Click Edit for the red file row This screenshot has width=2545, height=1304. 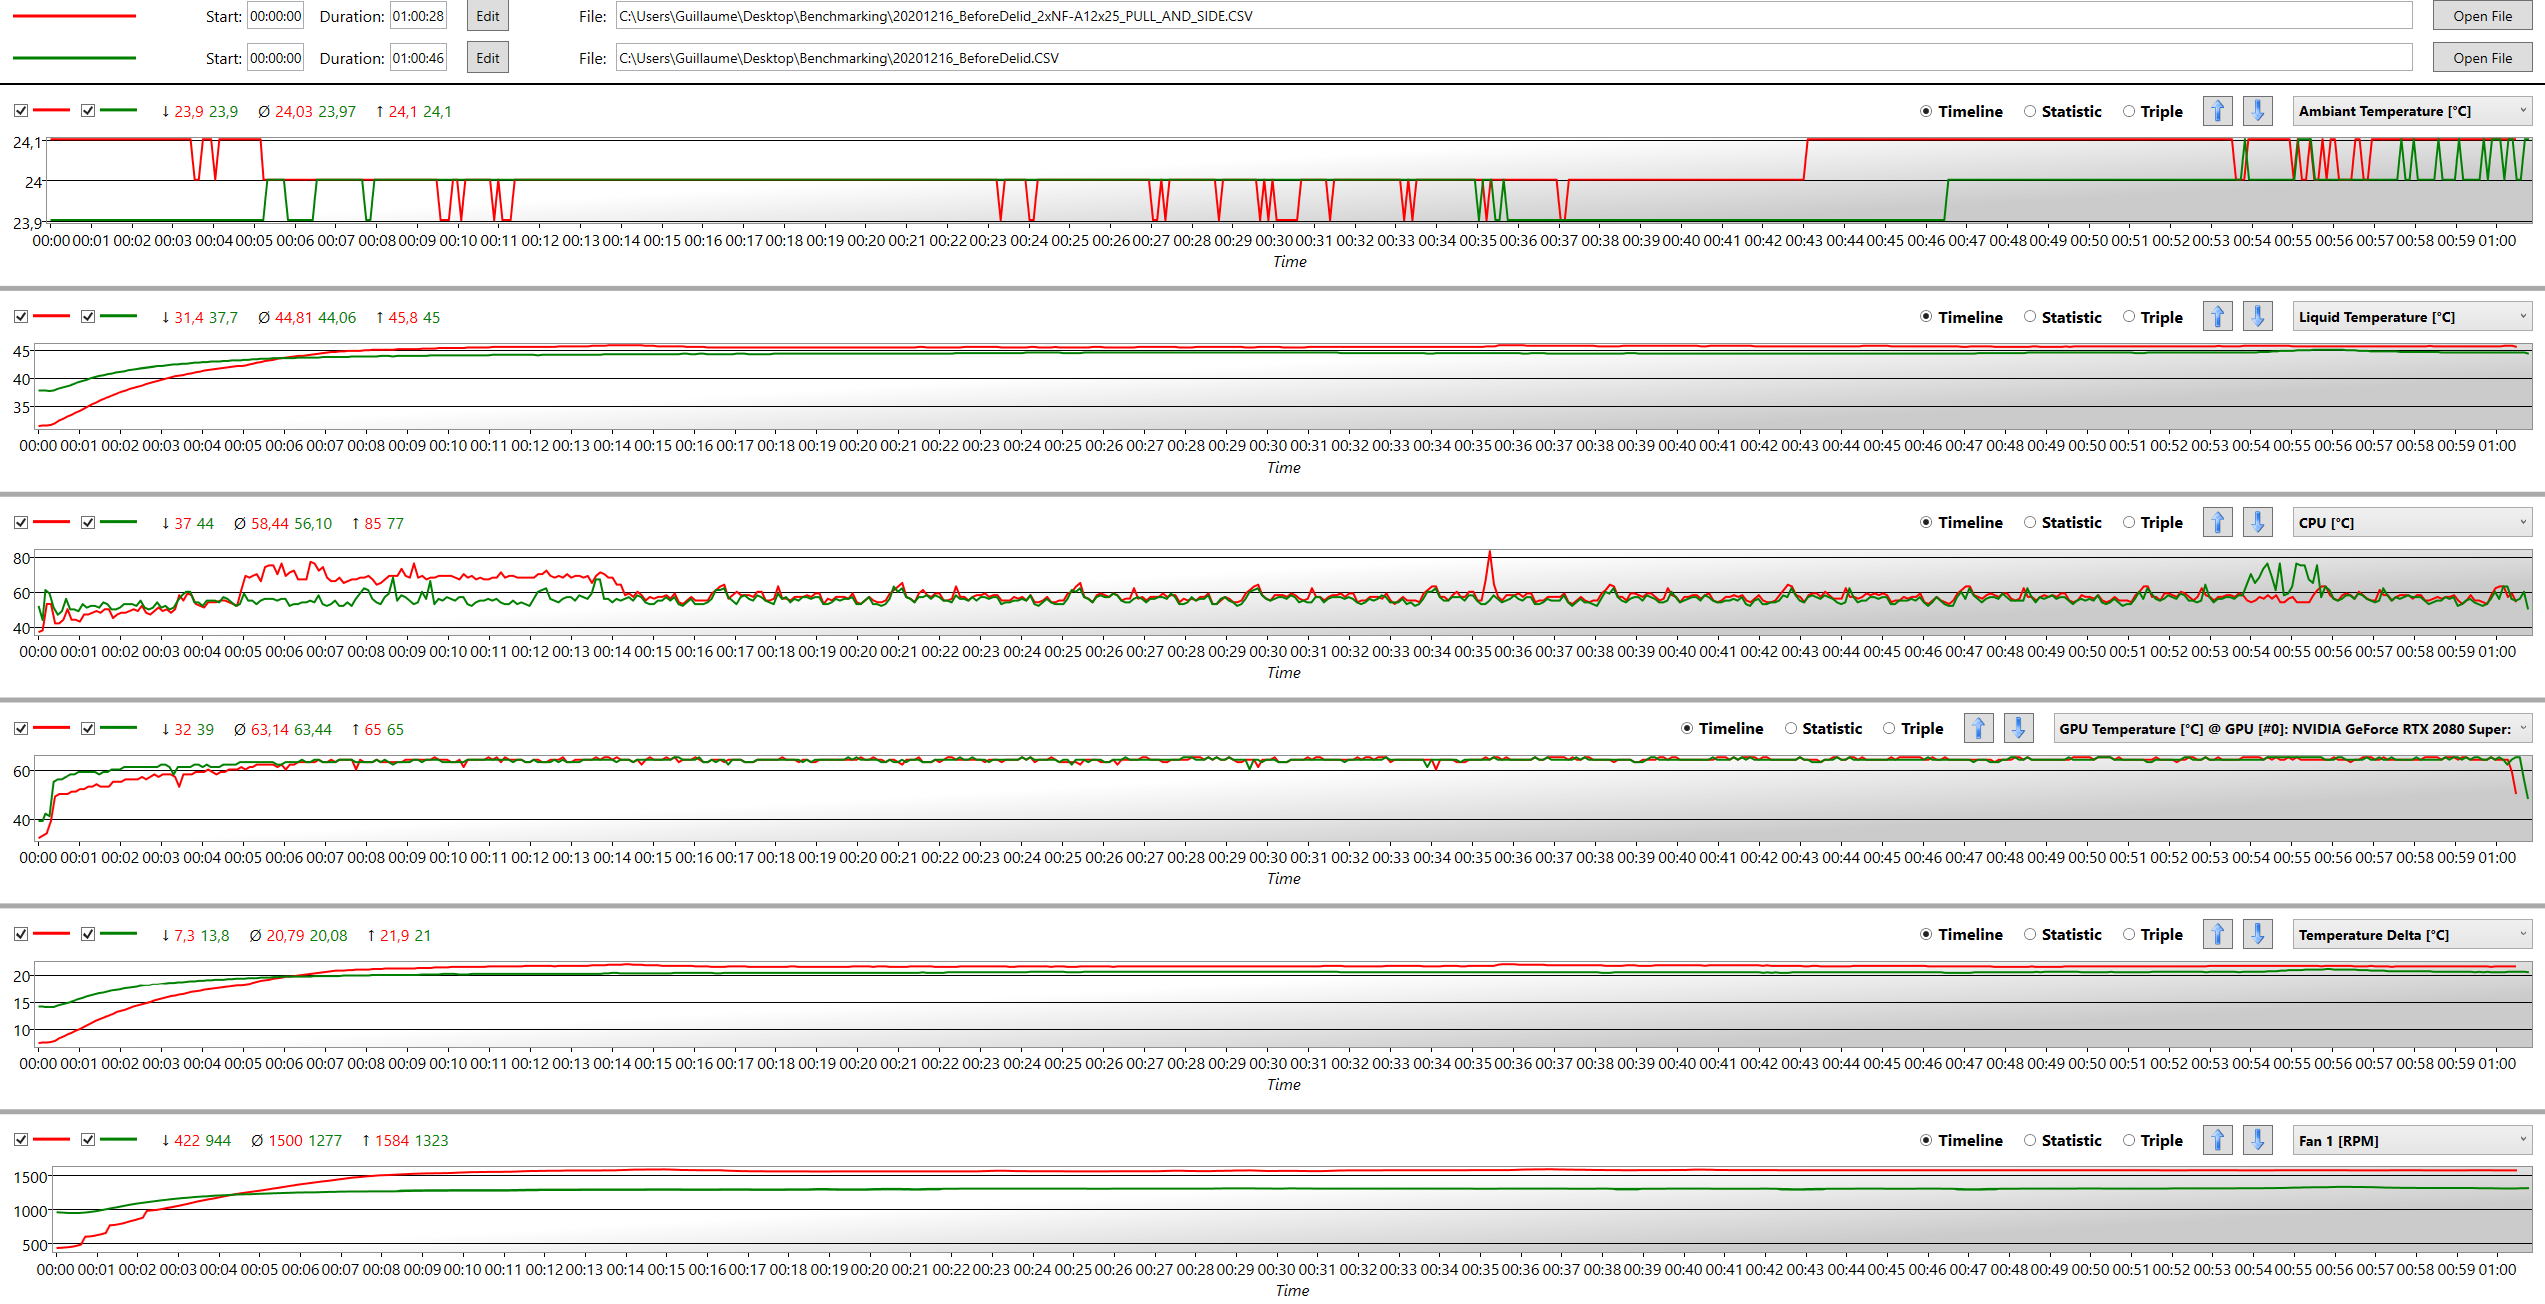[488, 16]
